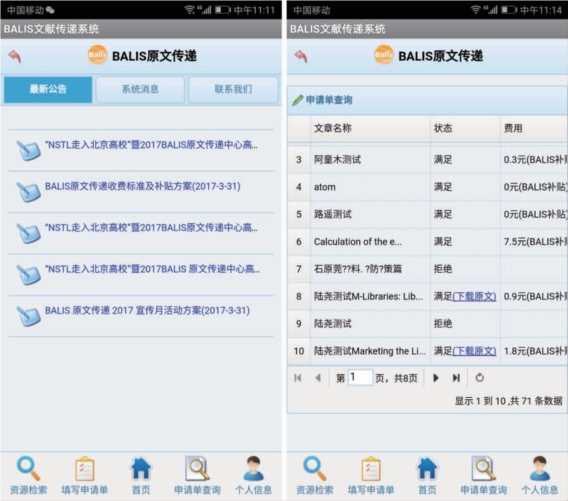Jump to last page of results

(x=456, y=378)
